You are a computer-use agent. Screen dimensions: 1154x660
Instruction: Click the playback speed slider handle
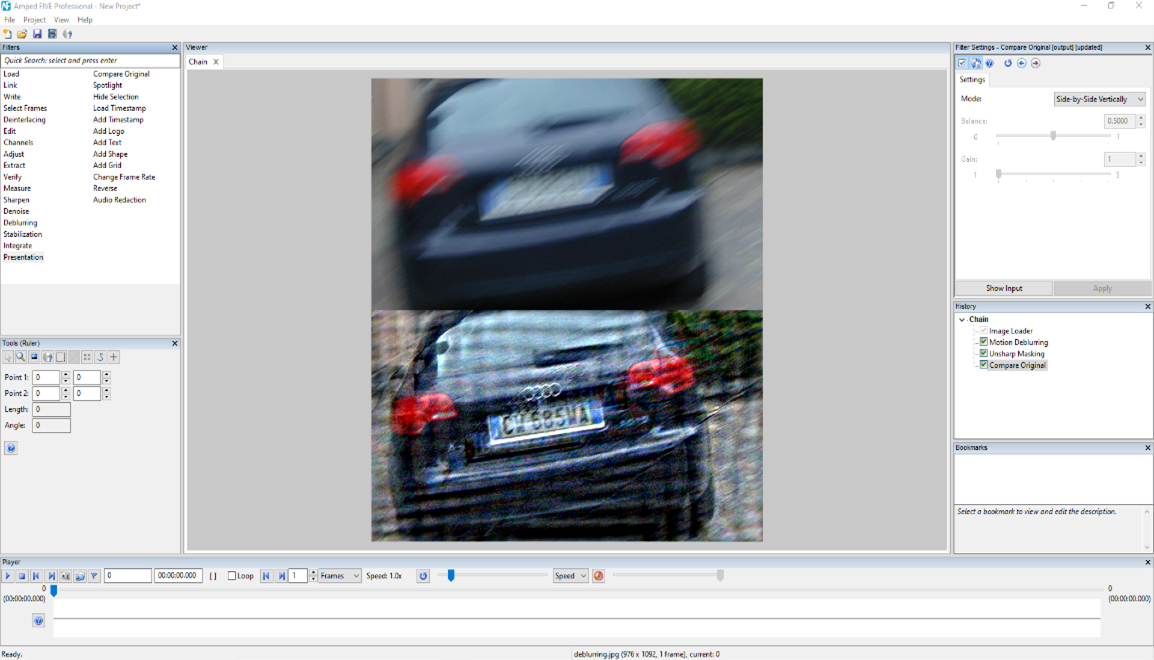tap(451, 575)
